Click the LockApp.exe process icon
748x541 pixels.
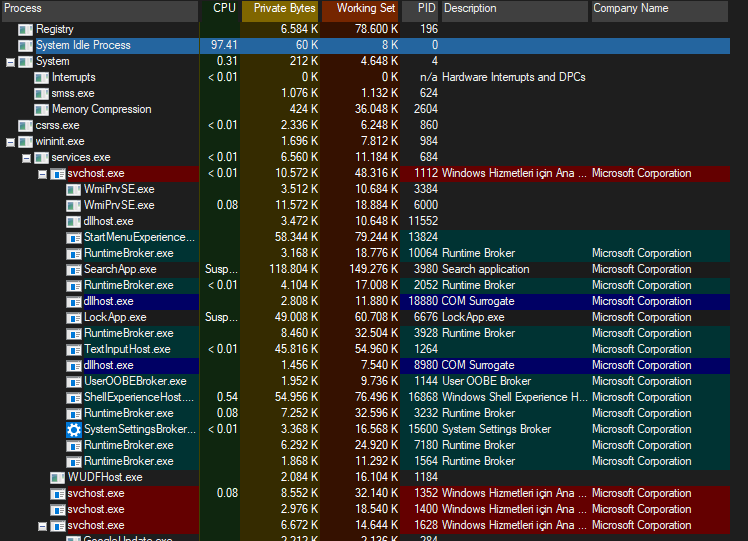click(x=74, y=318)
